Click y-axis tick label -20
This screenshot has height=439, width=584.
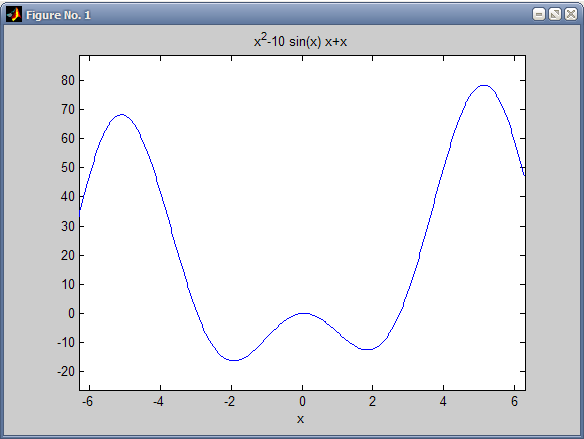click(x=66, y=372)
